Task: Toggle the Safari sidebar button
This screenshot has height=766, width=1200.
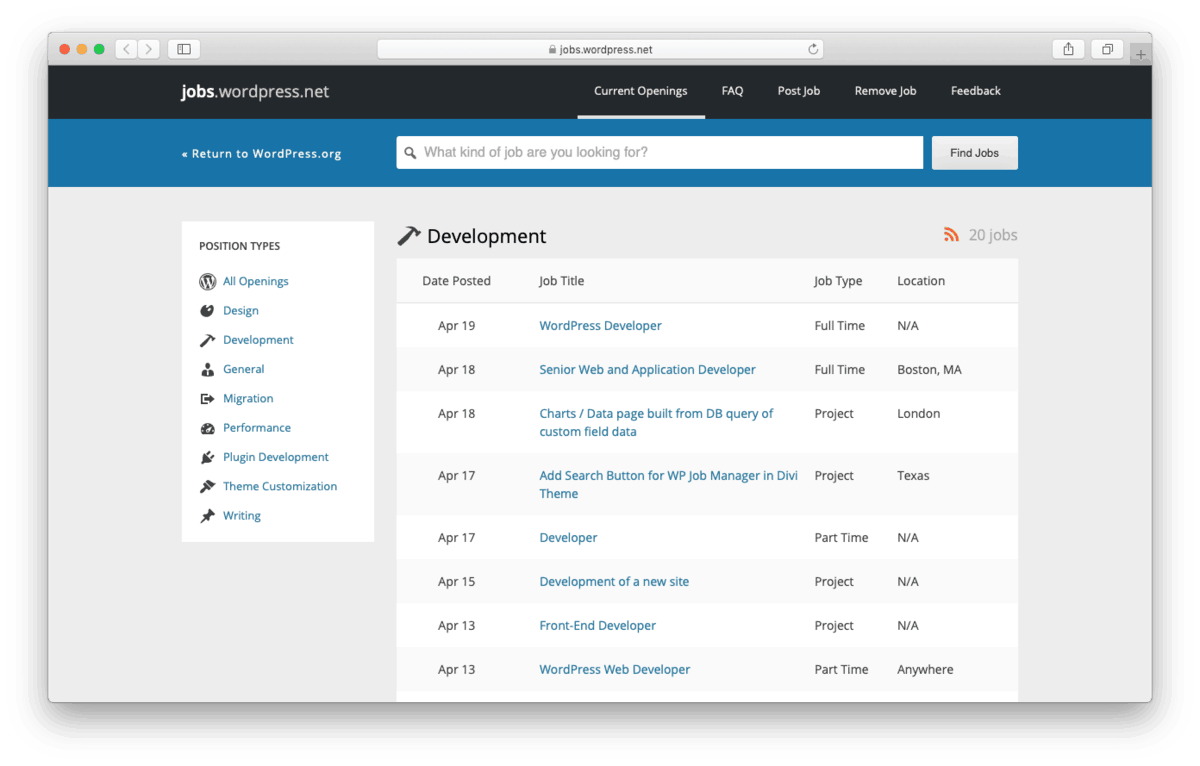Action: pos(184,49)
